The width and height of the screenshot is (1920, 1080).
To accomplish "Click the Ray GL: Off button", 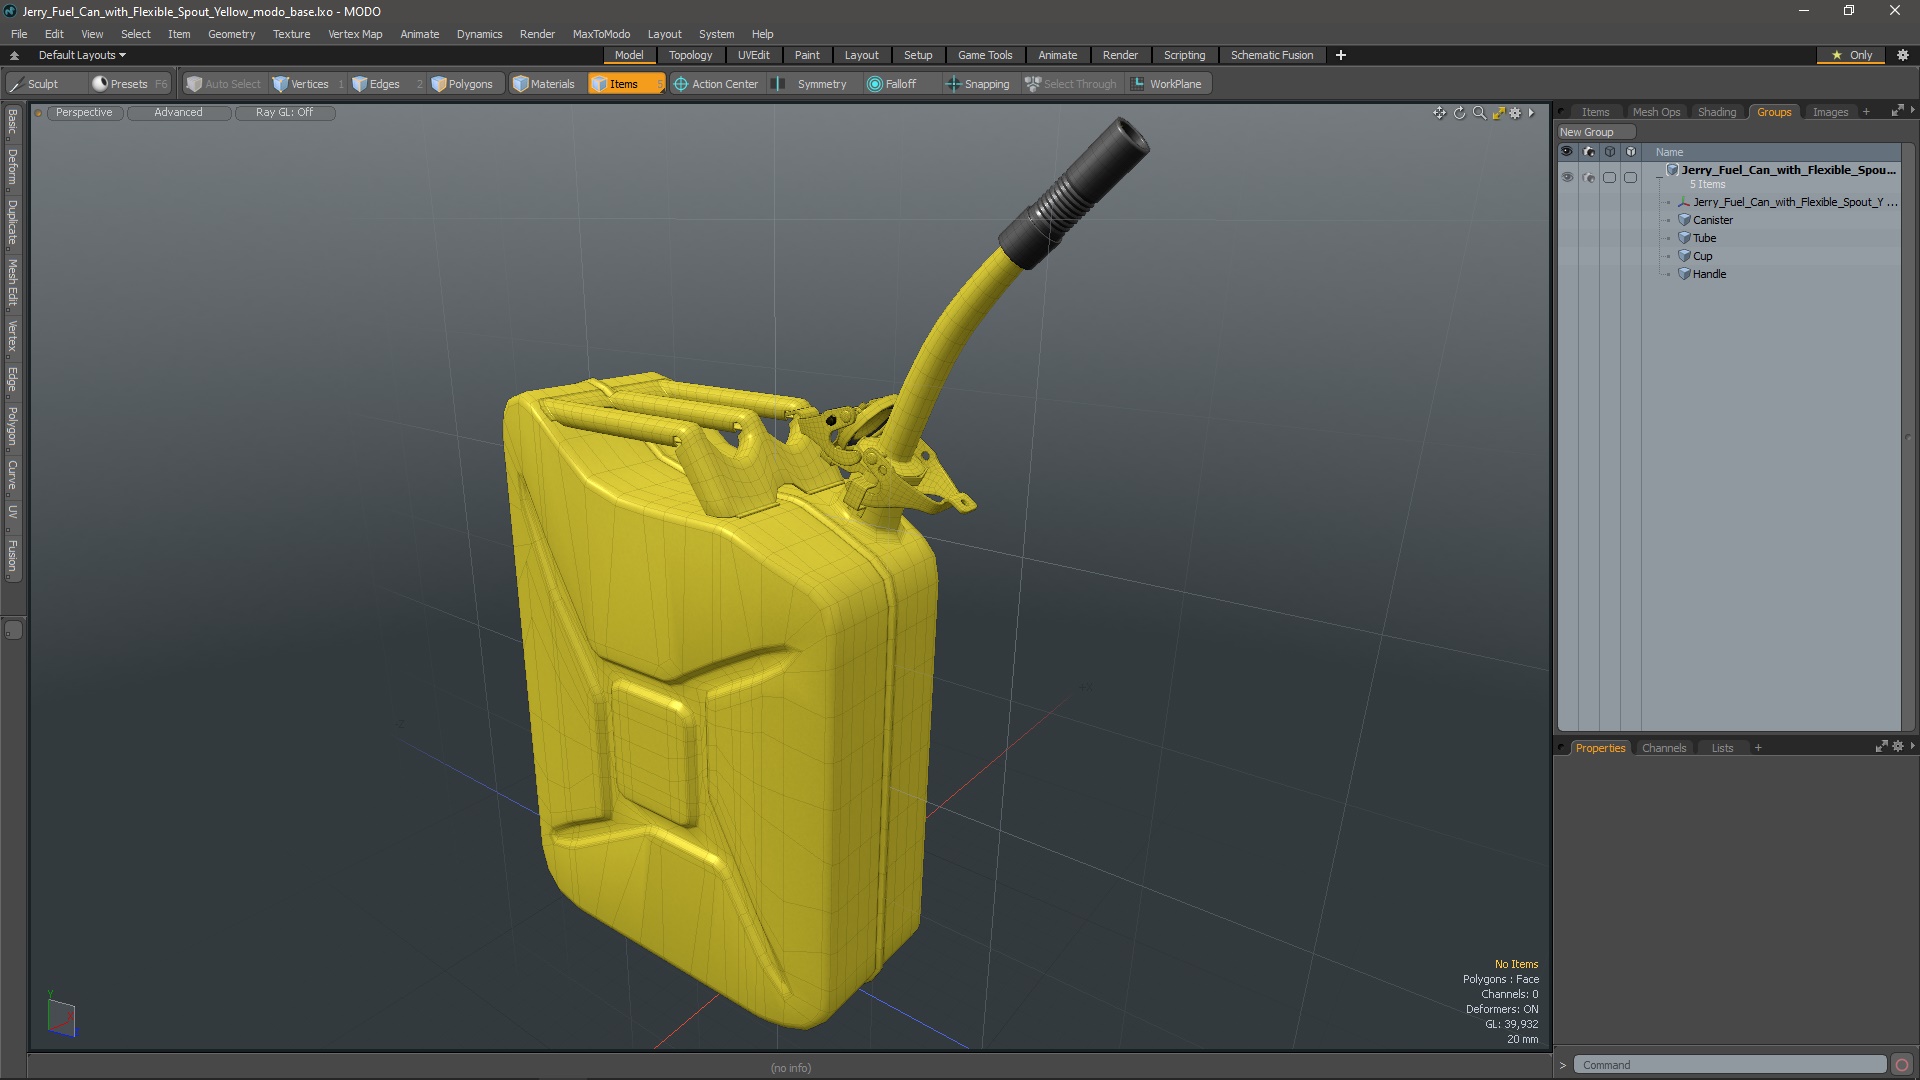I will tap(284, 112).
